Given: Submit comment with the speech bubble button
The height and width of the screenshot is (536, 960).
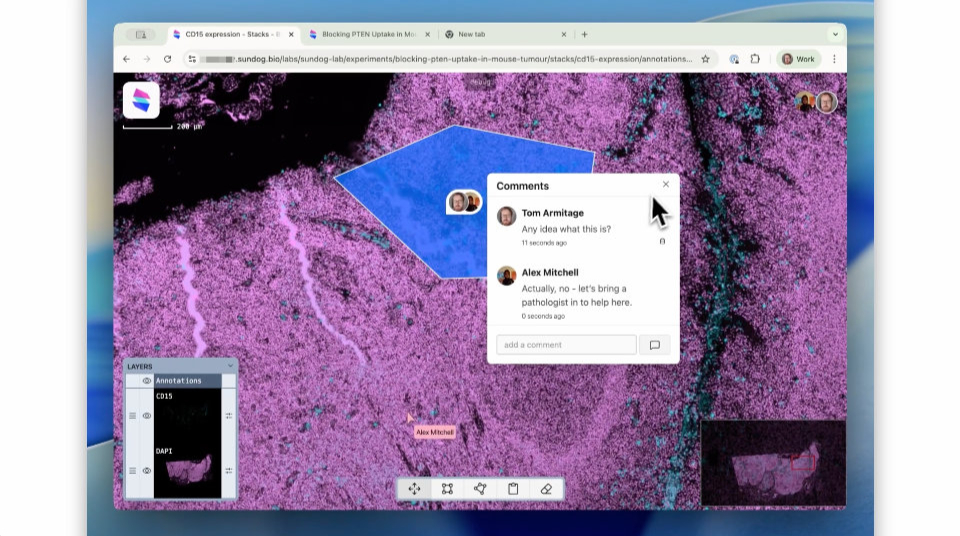Looking at the screenshot, I should coord(655,345).
